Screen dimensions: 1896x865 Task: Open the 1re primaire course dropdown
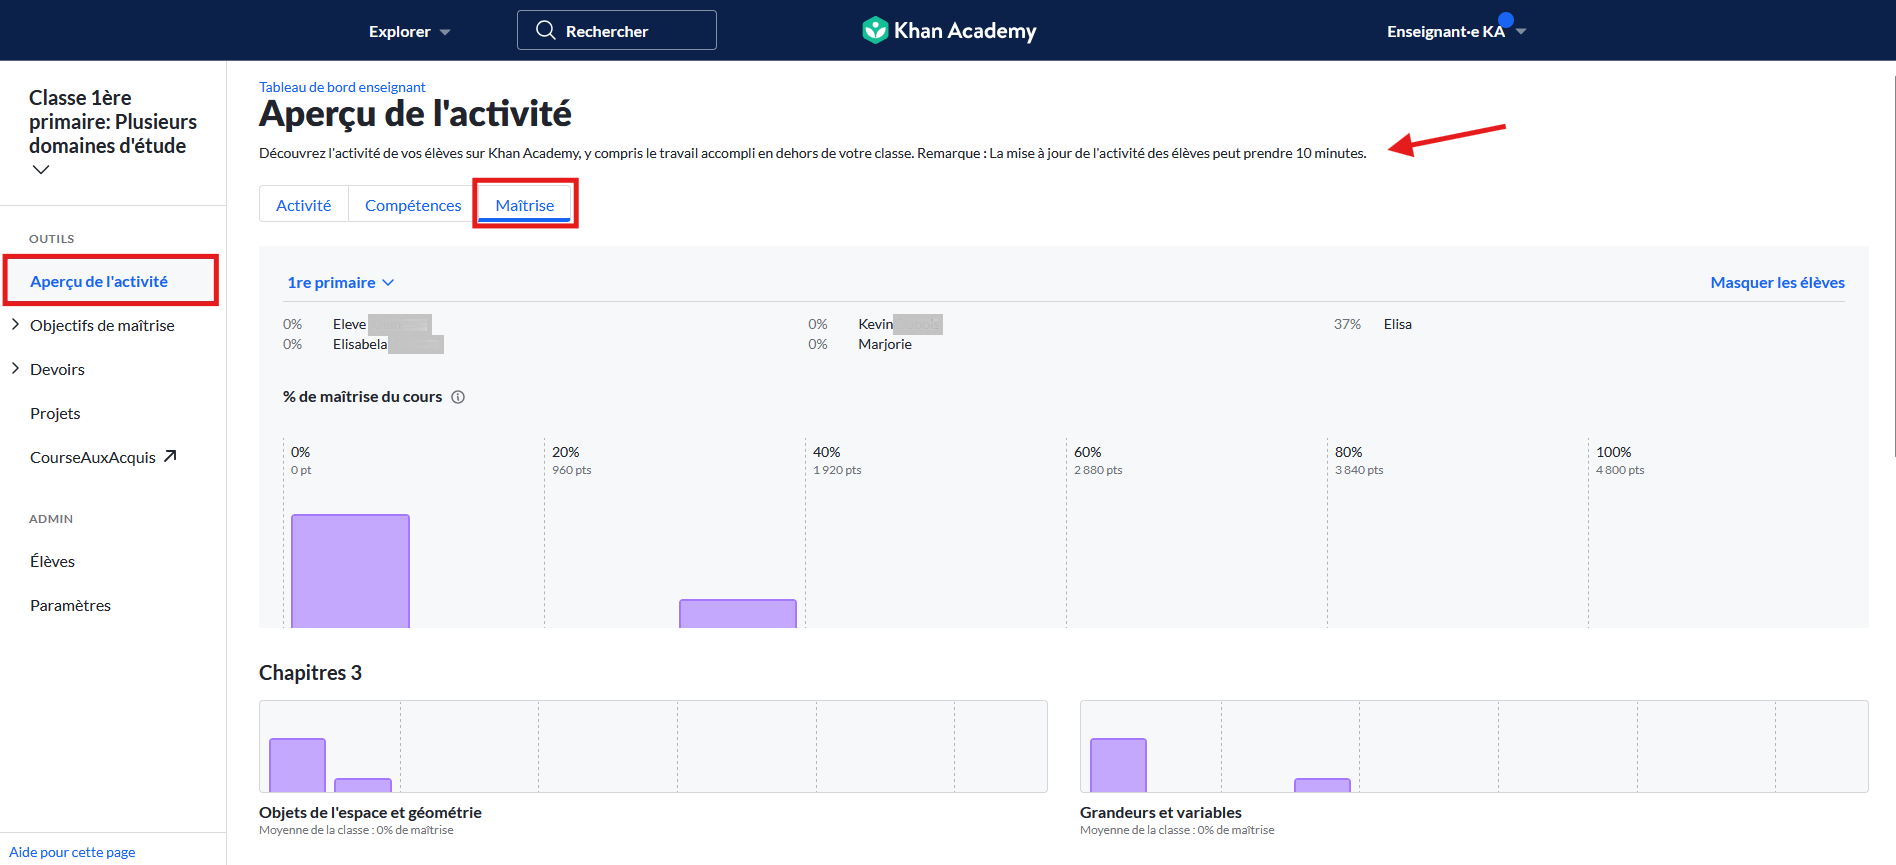341,283
